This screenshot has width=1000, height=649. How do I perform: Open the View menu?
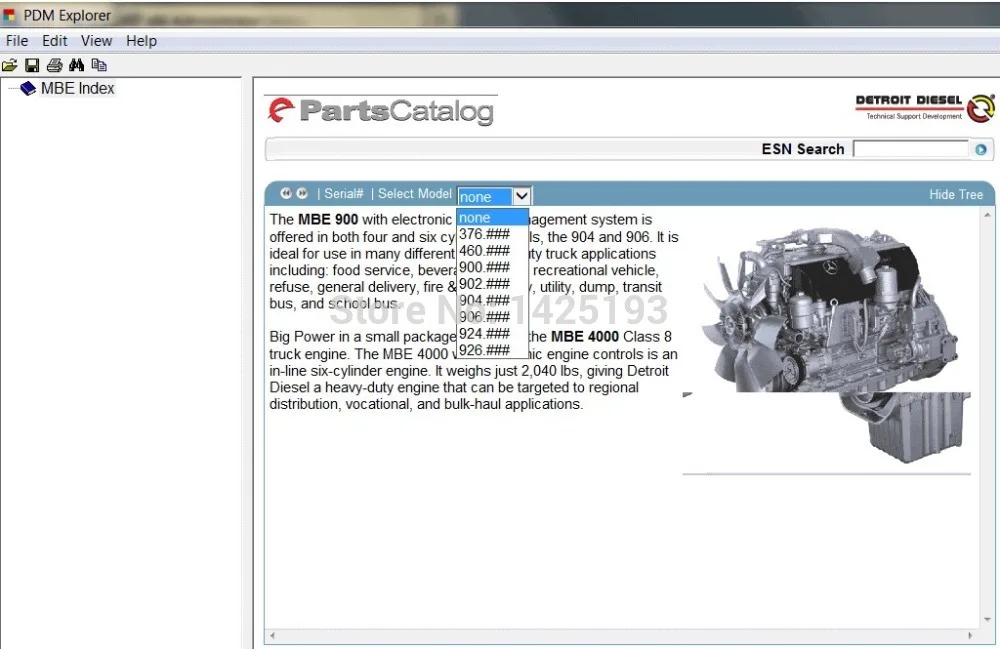tap(96, 41)
